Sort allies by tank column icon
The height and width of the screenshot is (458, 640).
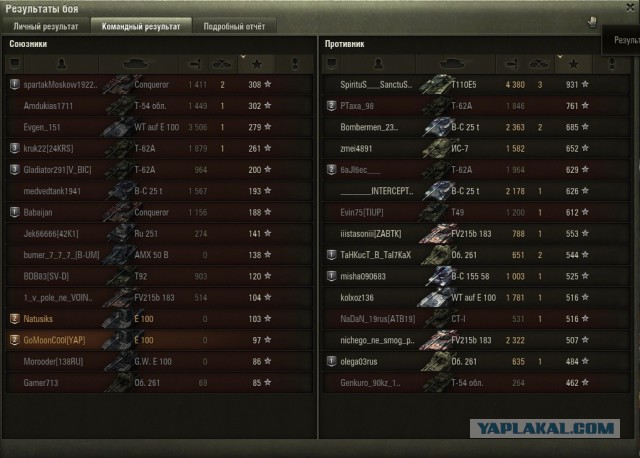tap(136, 64)
